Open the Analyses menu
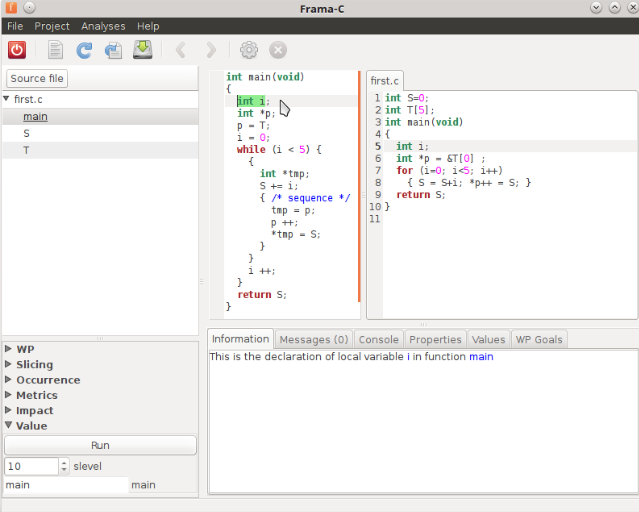The width and height of the screenshot is (639, 512). coord(104,26)
